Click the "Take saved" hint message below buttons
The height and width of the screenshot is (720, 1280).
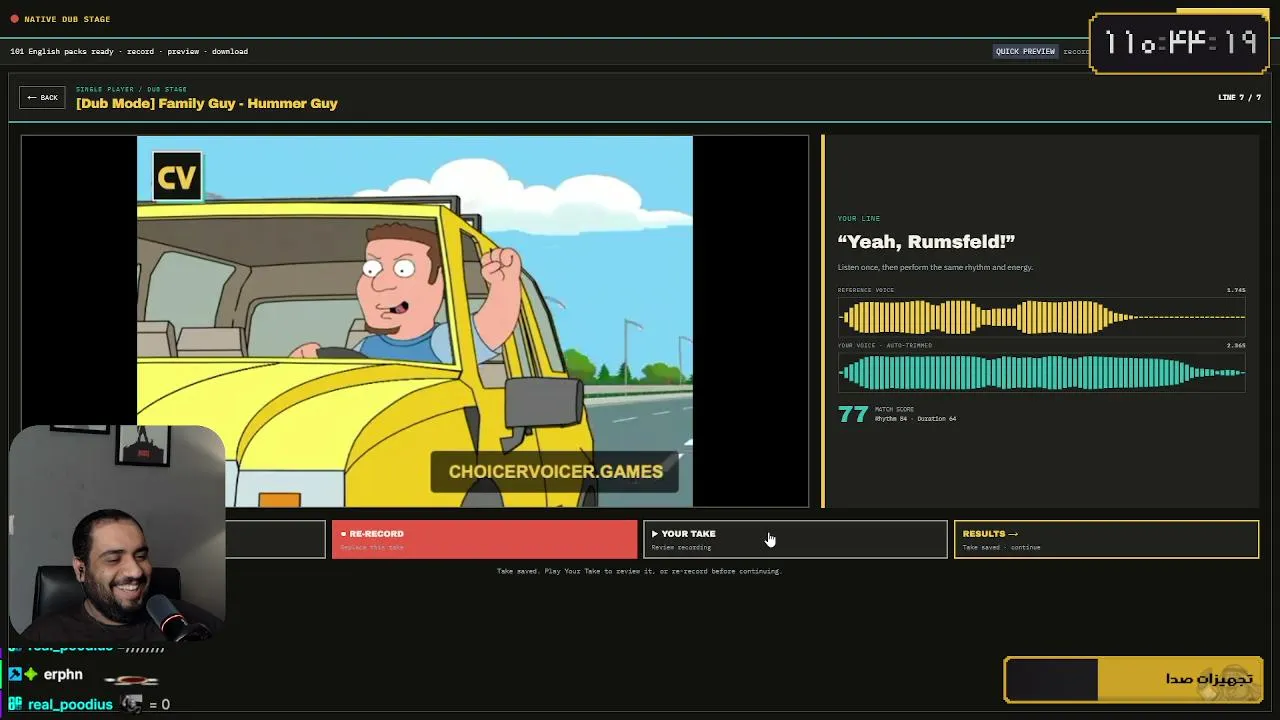point(639,571)
